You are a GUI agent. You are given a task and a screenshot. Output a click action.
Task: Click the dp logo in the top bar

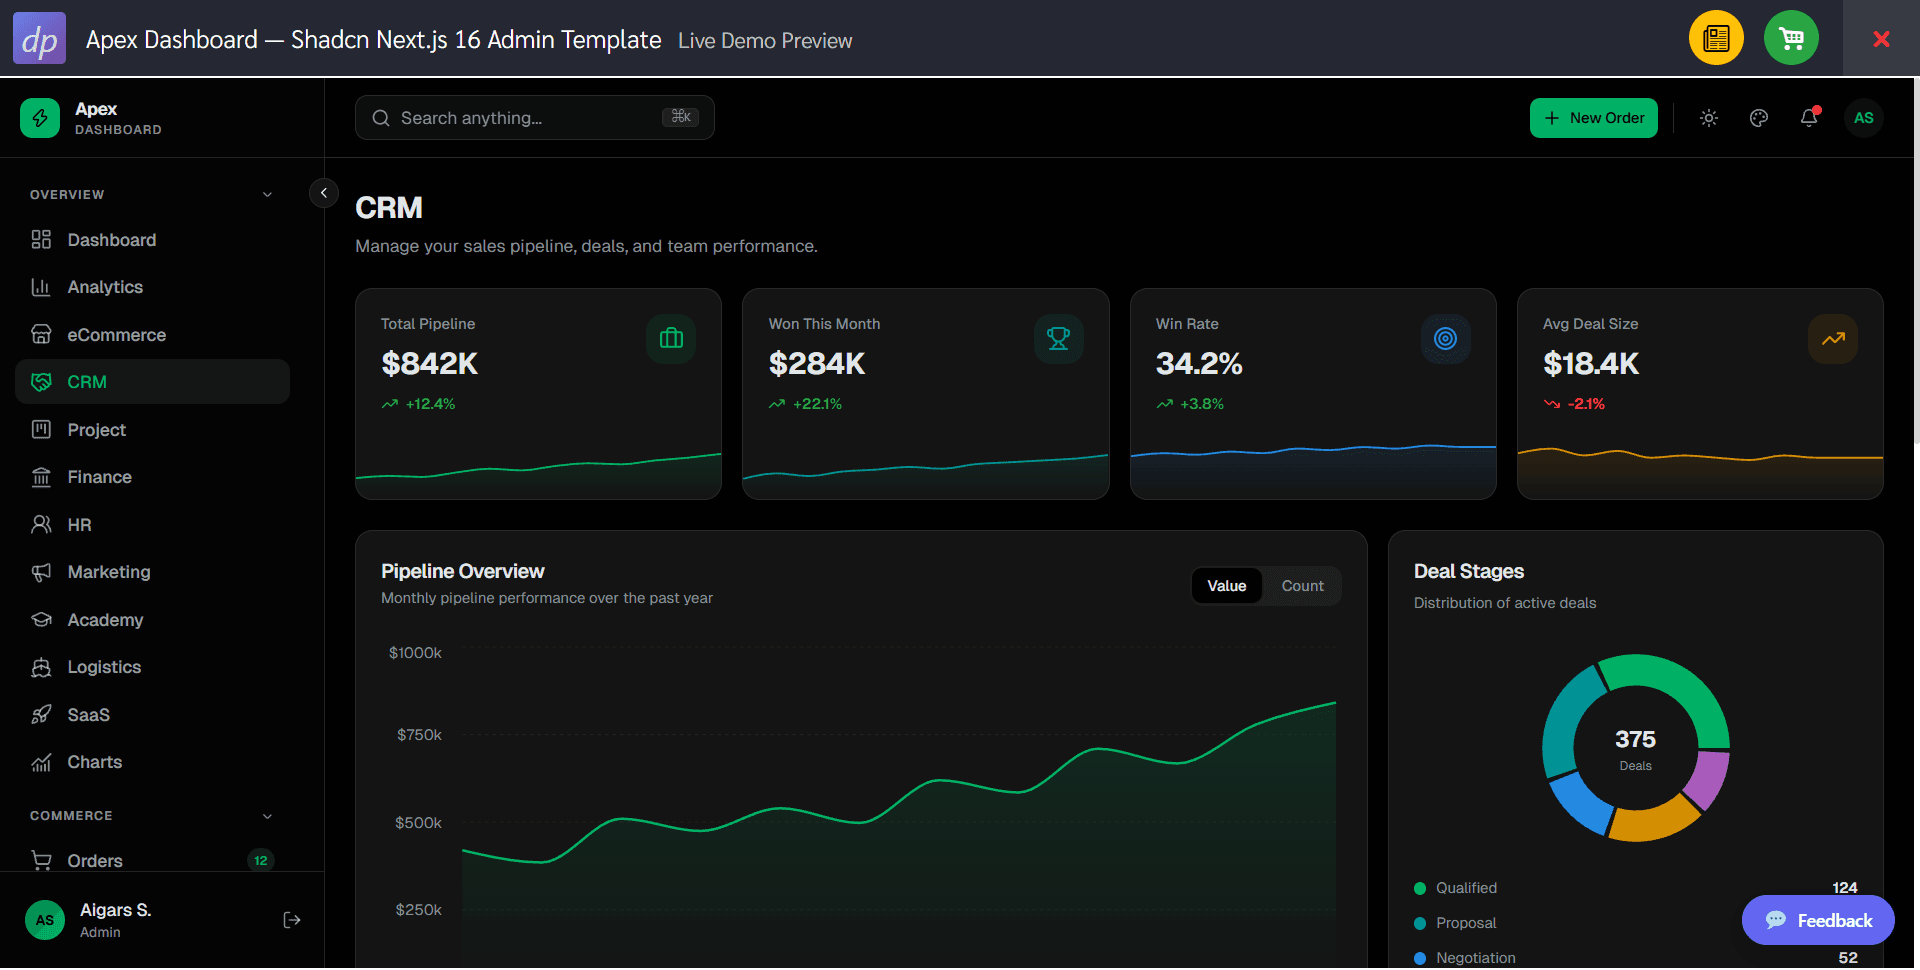(x=39, y=38)
